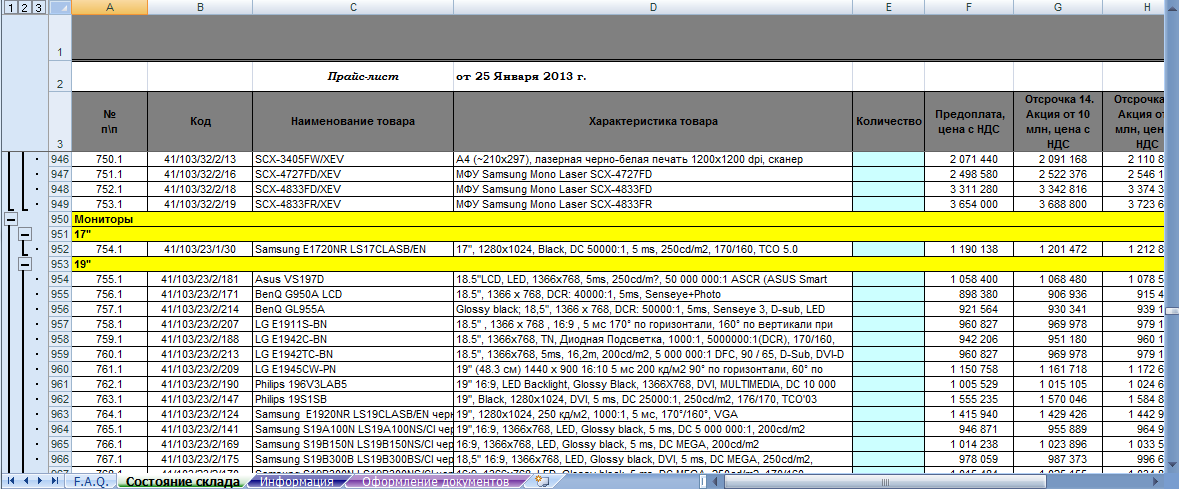Select the prepayment price 1 190 138
The width and height of the screenshot is (1179, 489).
[x=969, y=249]
